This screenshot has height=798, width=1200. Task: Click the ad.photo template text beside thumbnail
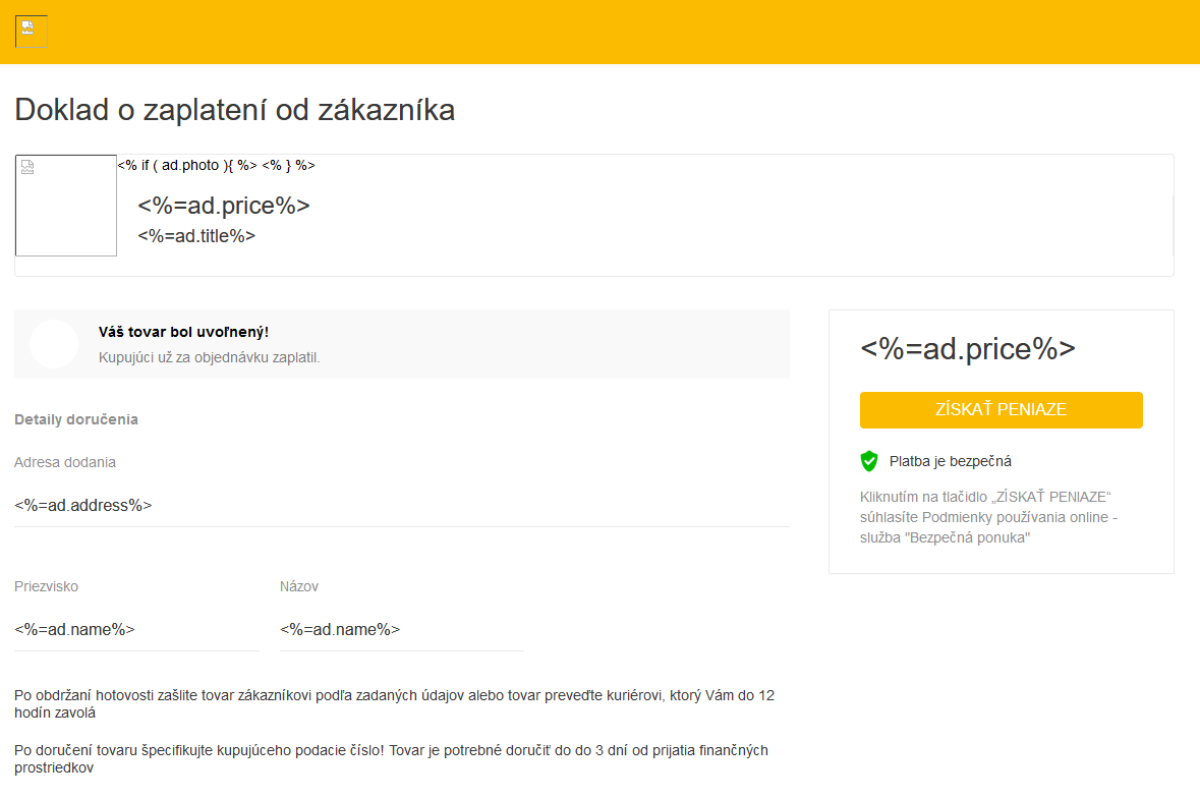(216, 165)
